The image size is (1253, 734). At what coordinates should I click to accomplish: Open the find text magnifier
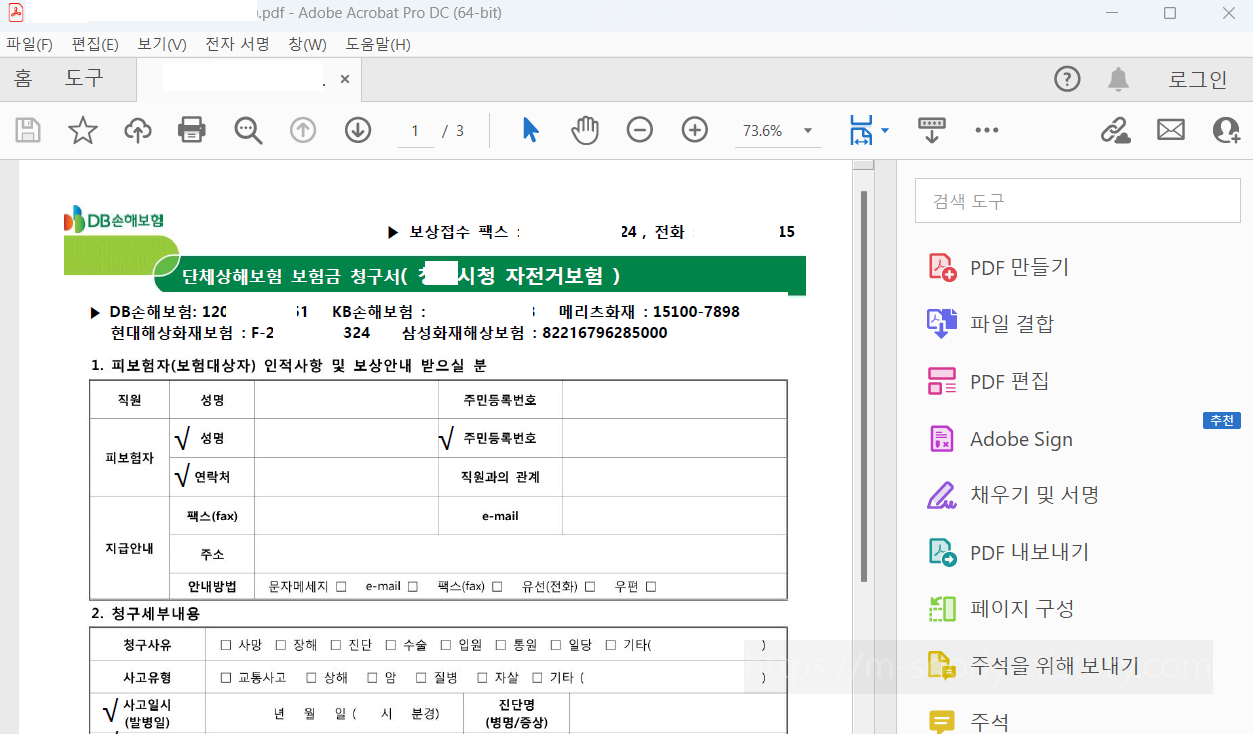tap(247, 130)
